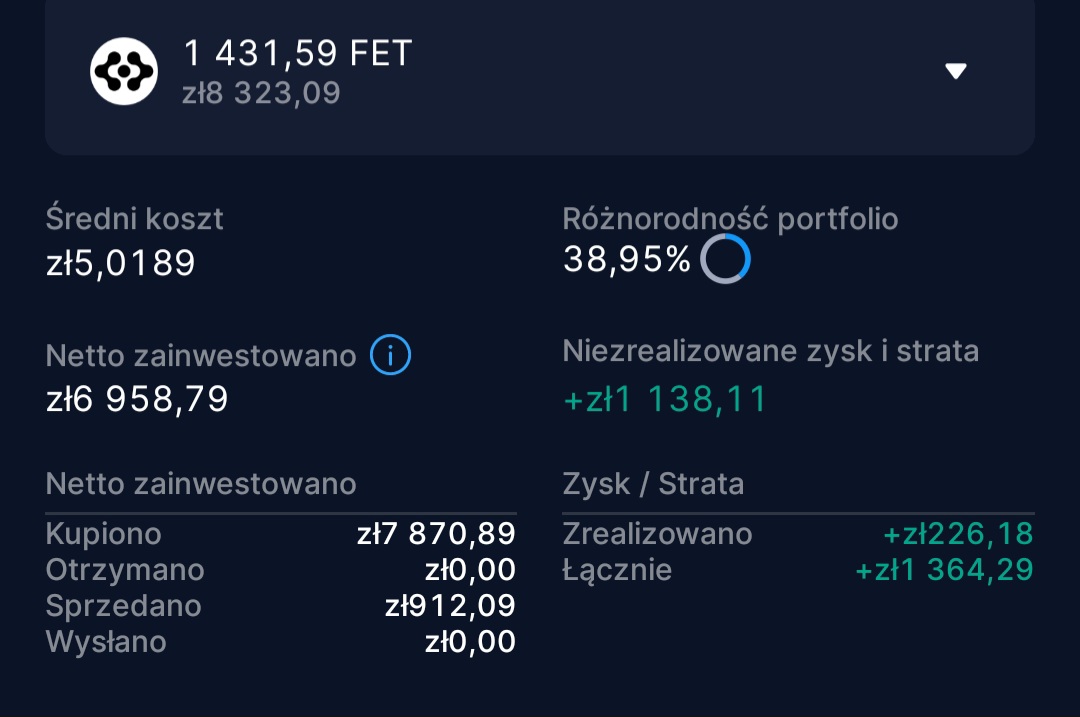Screen dimensions: 1080x717
Task: Tap the info icon beside Netto zainwestowano
Action: coord(390,355)
